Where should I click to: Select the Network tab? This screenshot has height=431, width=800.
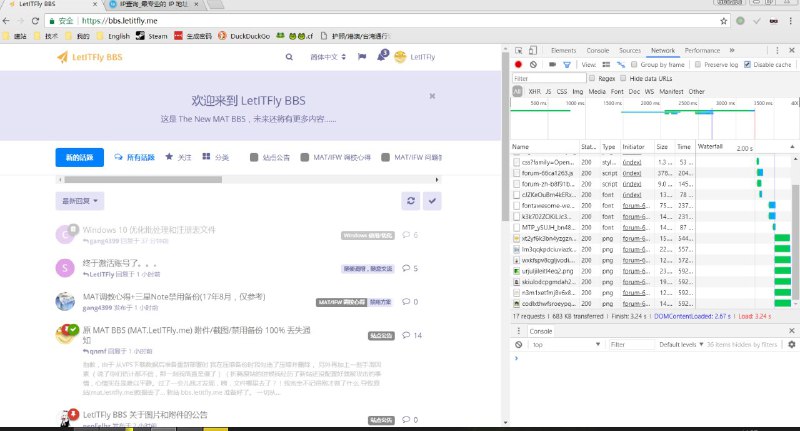coord(663,50)
